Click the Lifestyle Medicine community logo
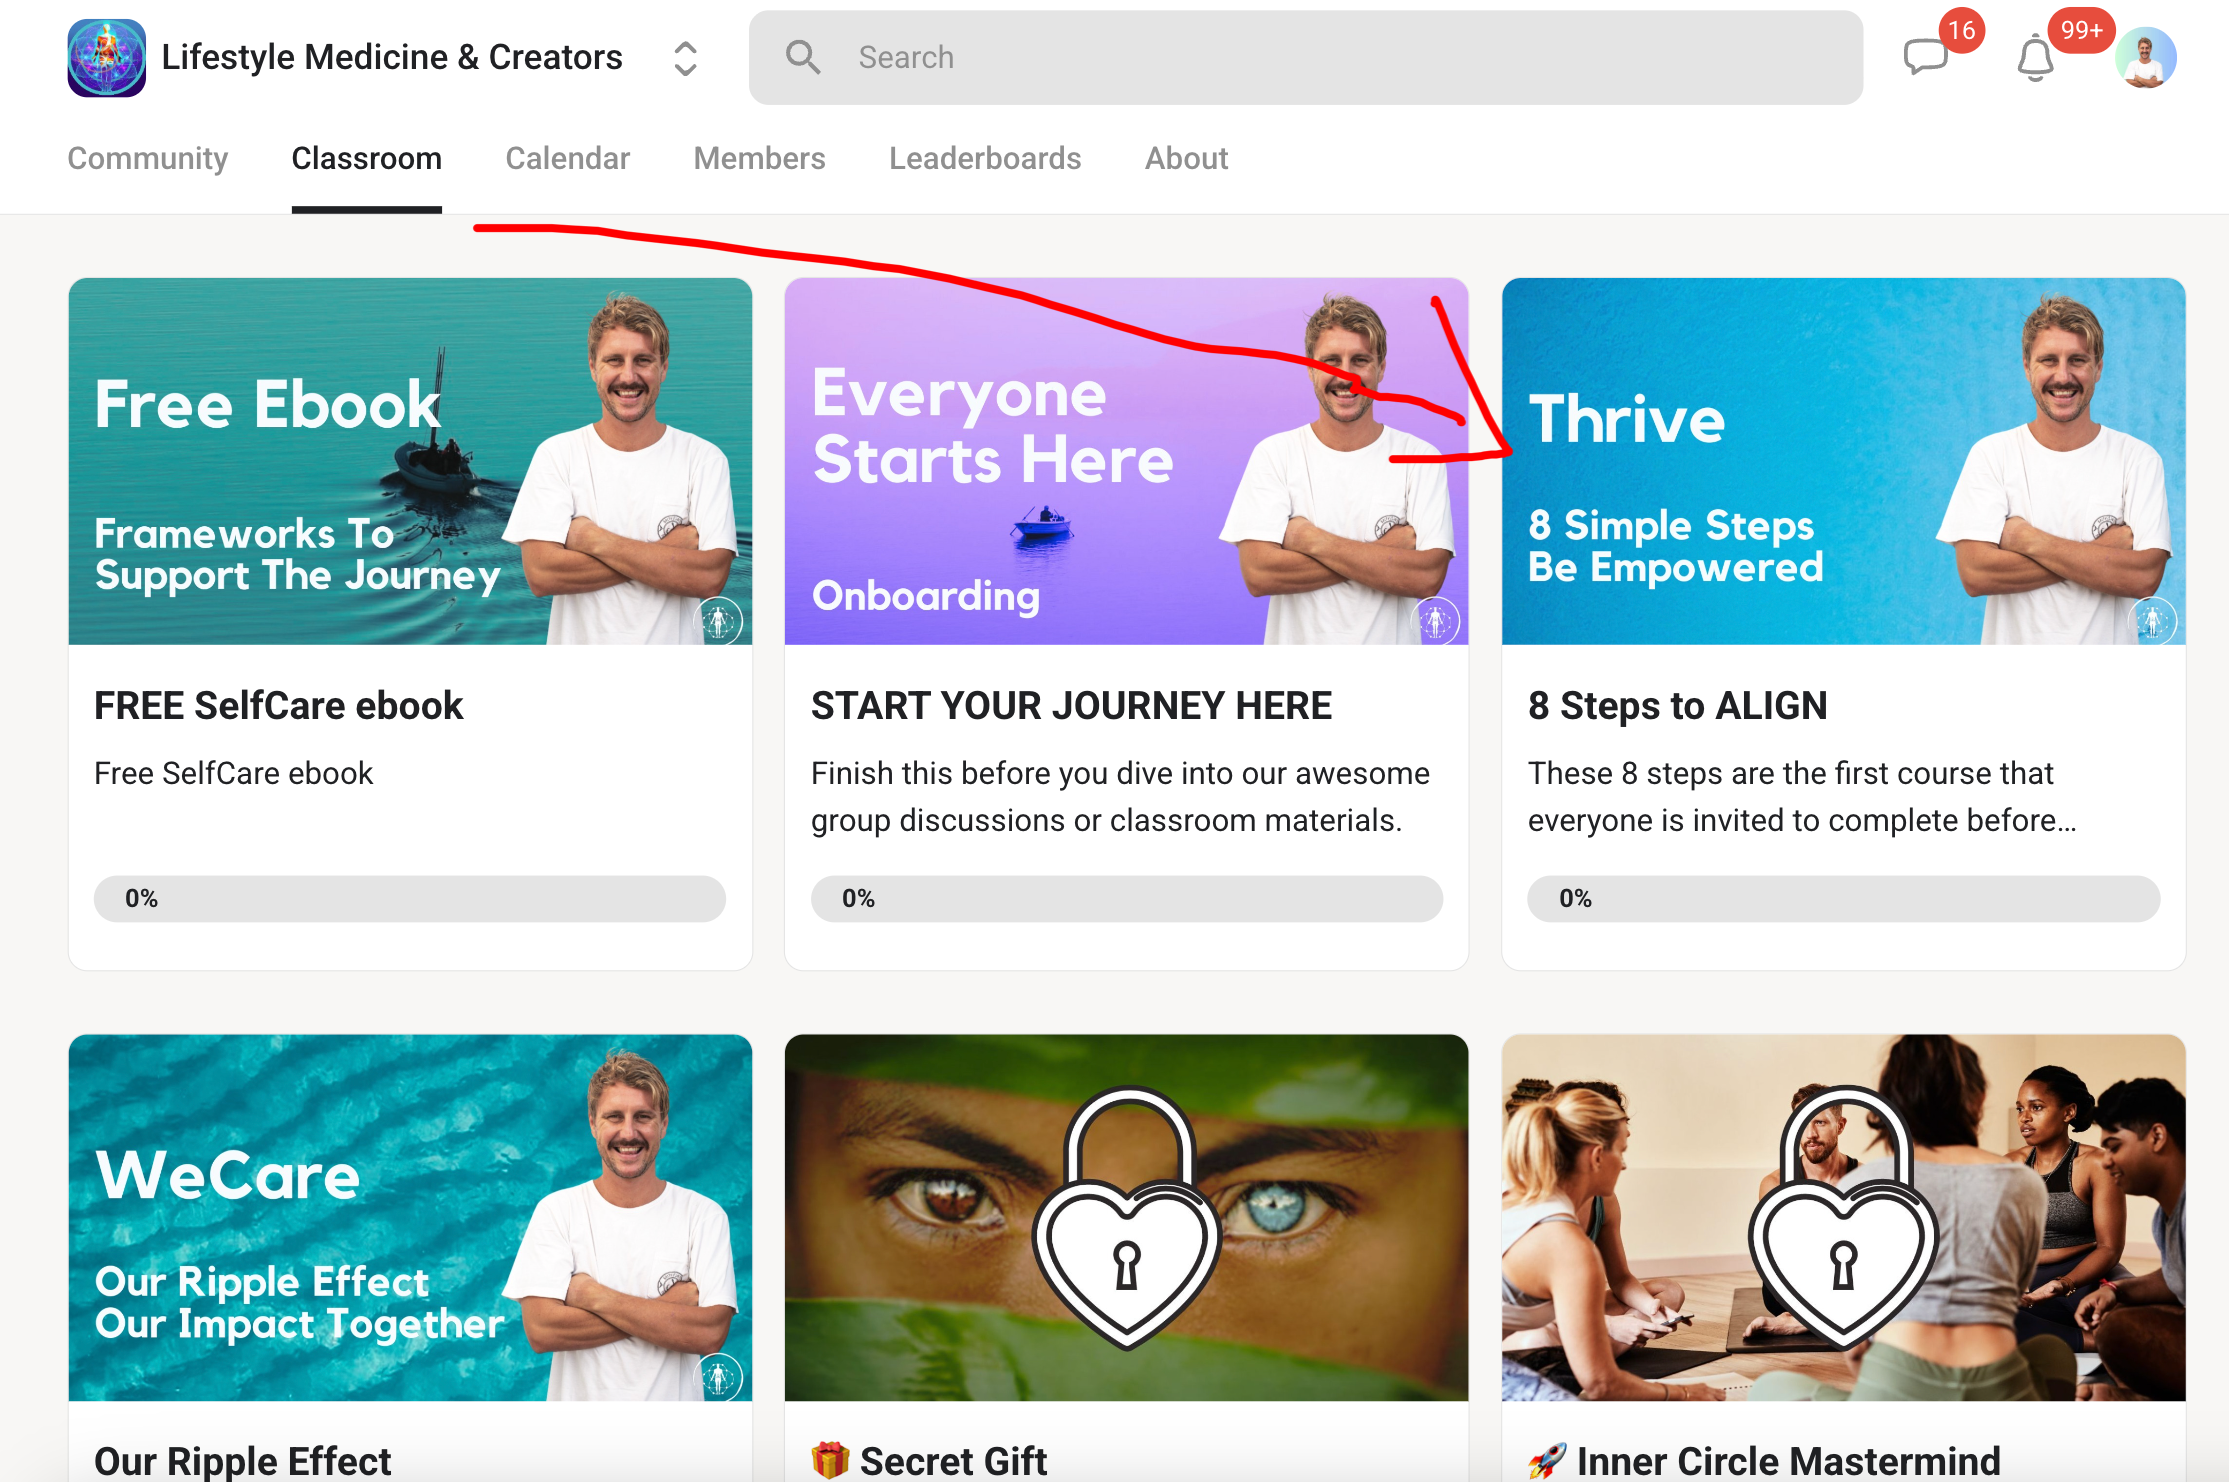 (106, 58)
